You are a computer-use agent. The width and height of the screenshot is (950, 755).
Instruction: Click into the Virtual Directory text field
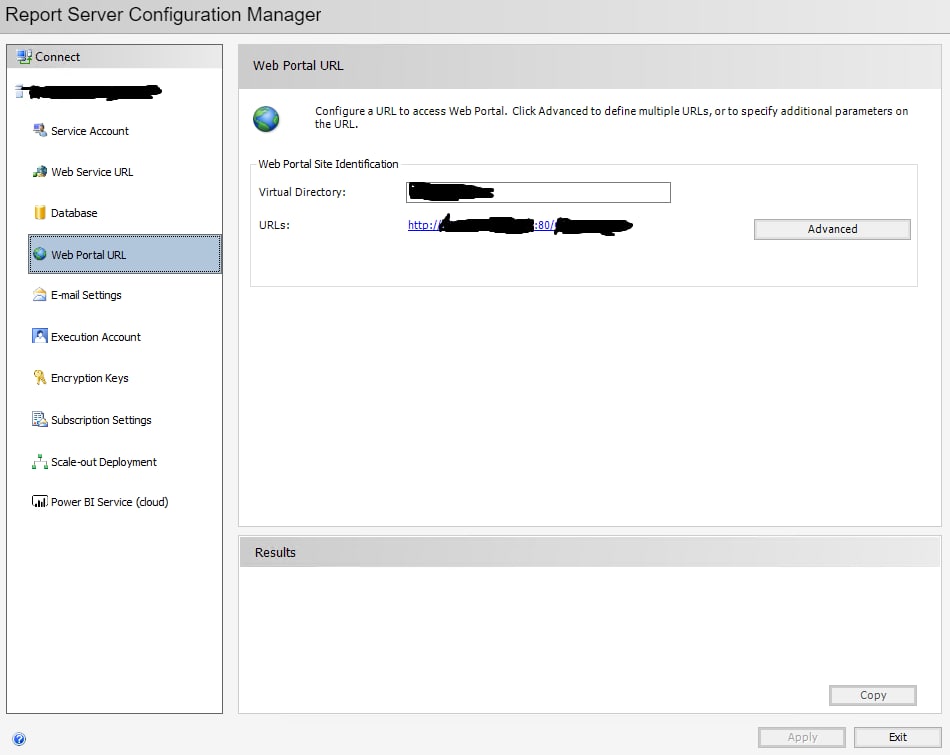[538, 192]
